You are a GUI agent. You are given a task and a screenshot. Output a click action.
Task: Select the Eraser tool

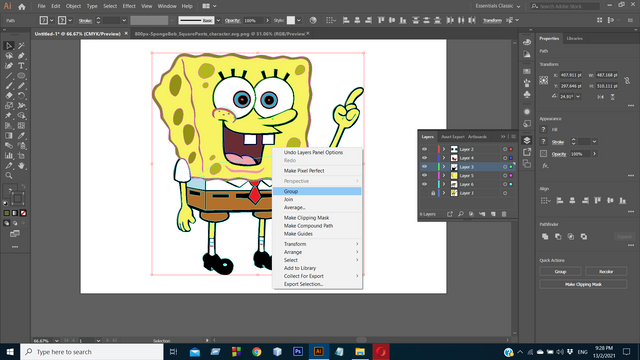point(9,96)
